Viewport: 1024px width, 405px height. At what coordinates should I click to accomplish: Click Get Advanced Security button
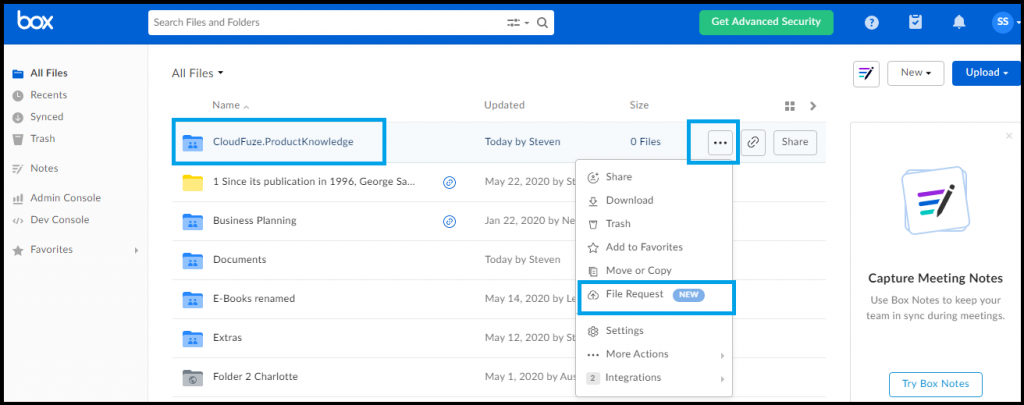766,22
